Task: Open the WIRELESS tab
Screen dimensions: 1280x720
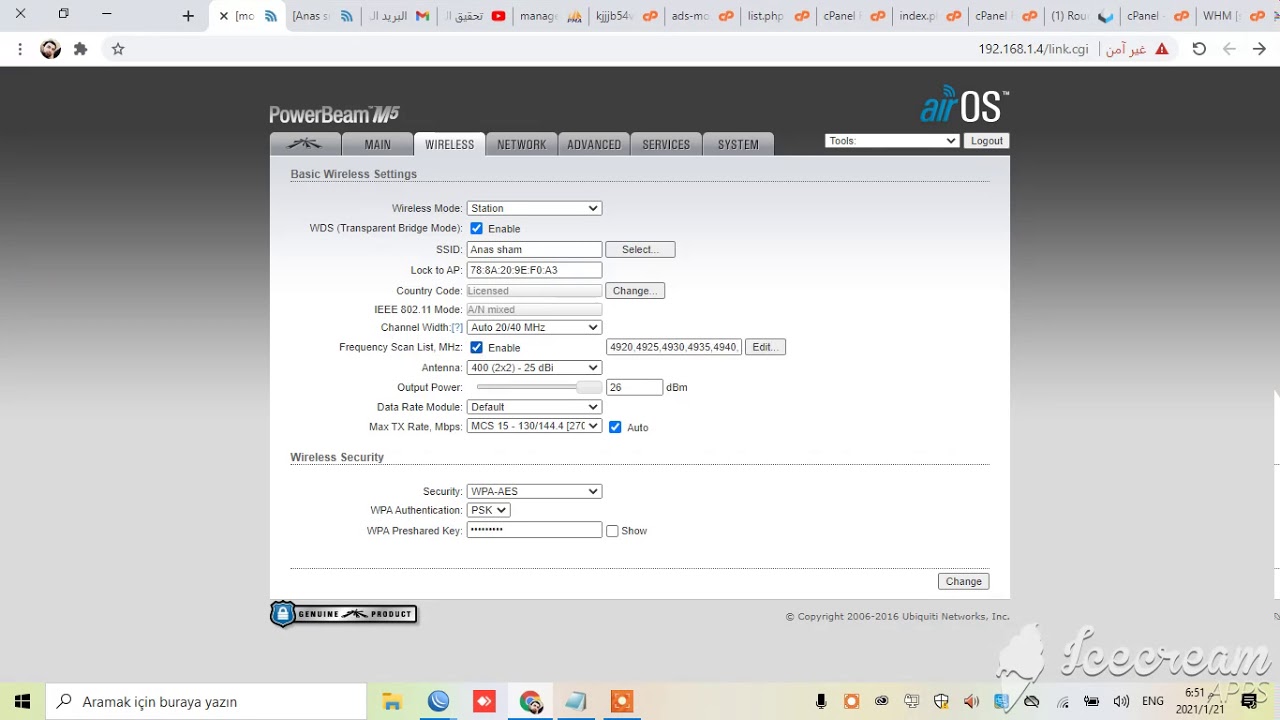Action: (449, 144)
